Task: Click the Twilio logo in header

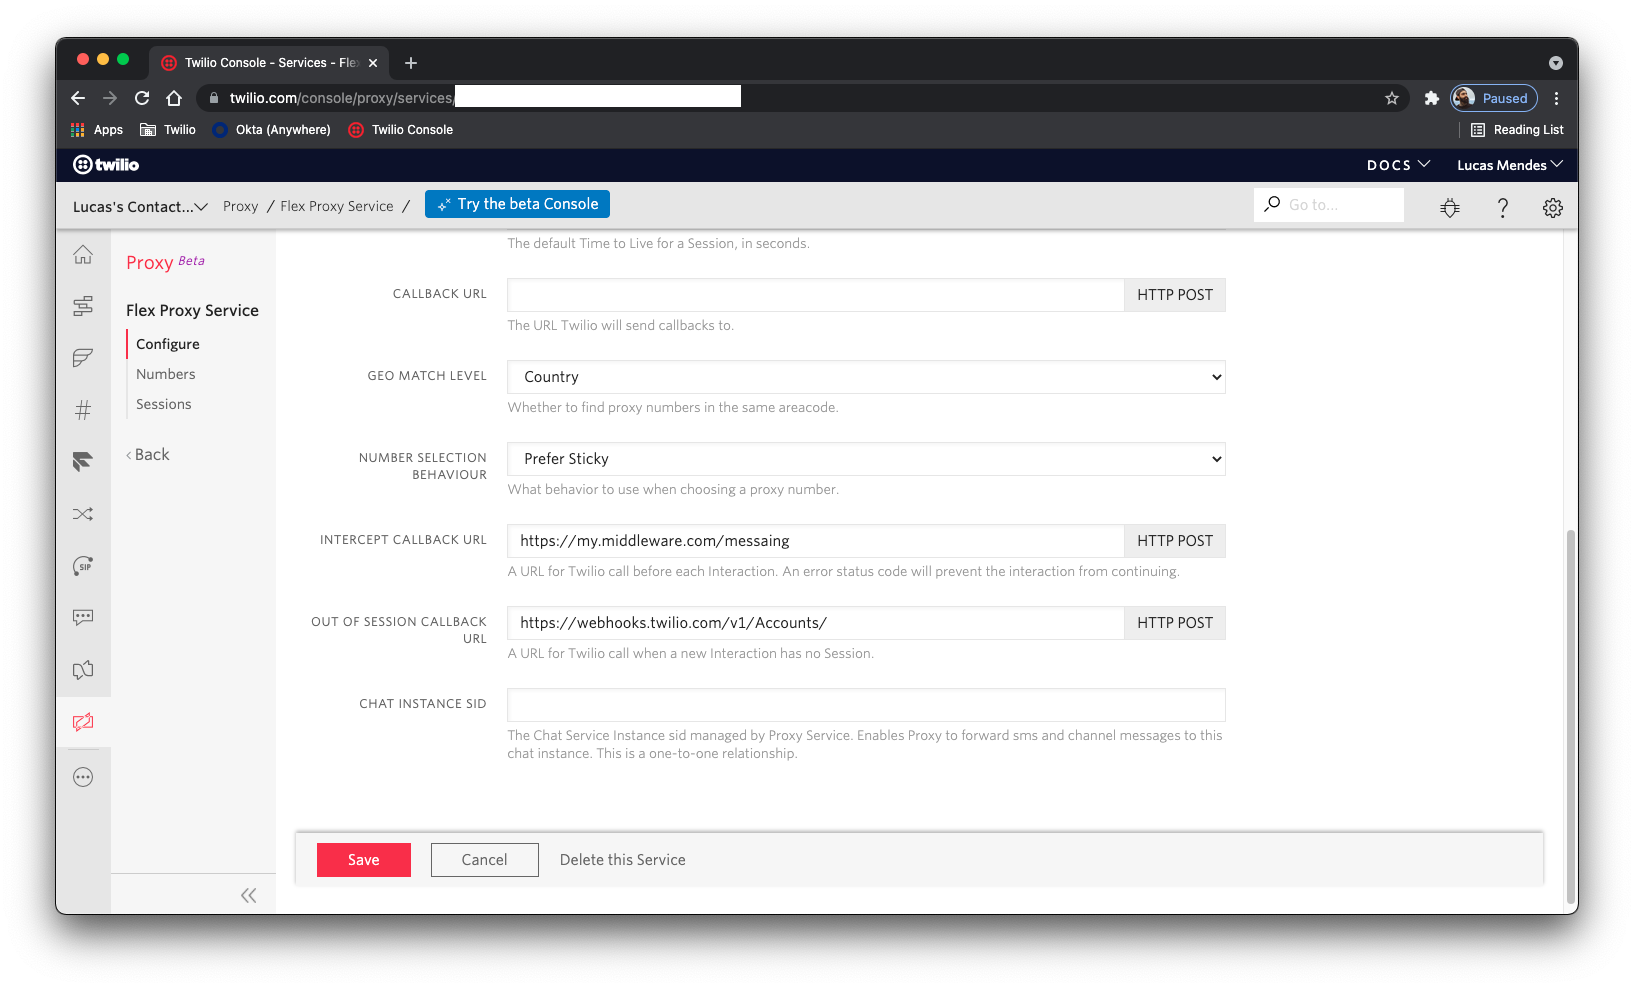Action: click(106, 165)
